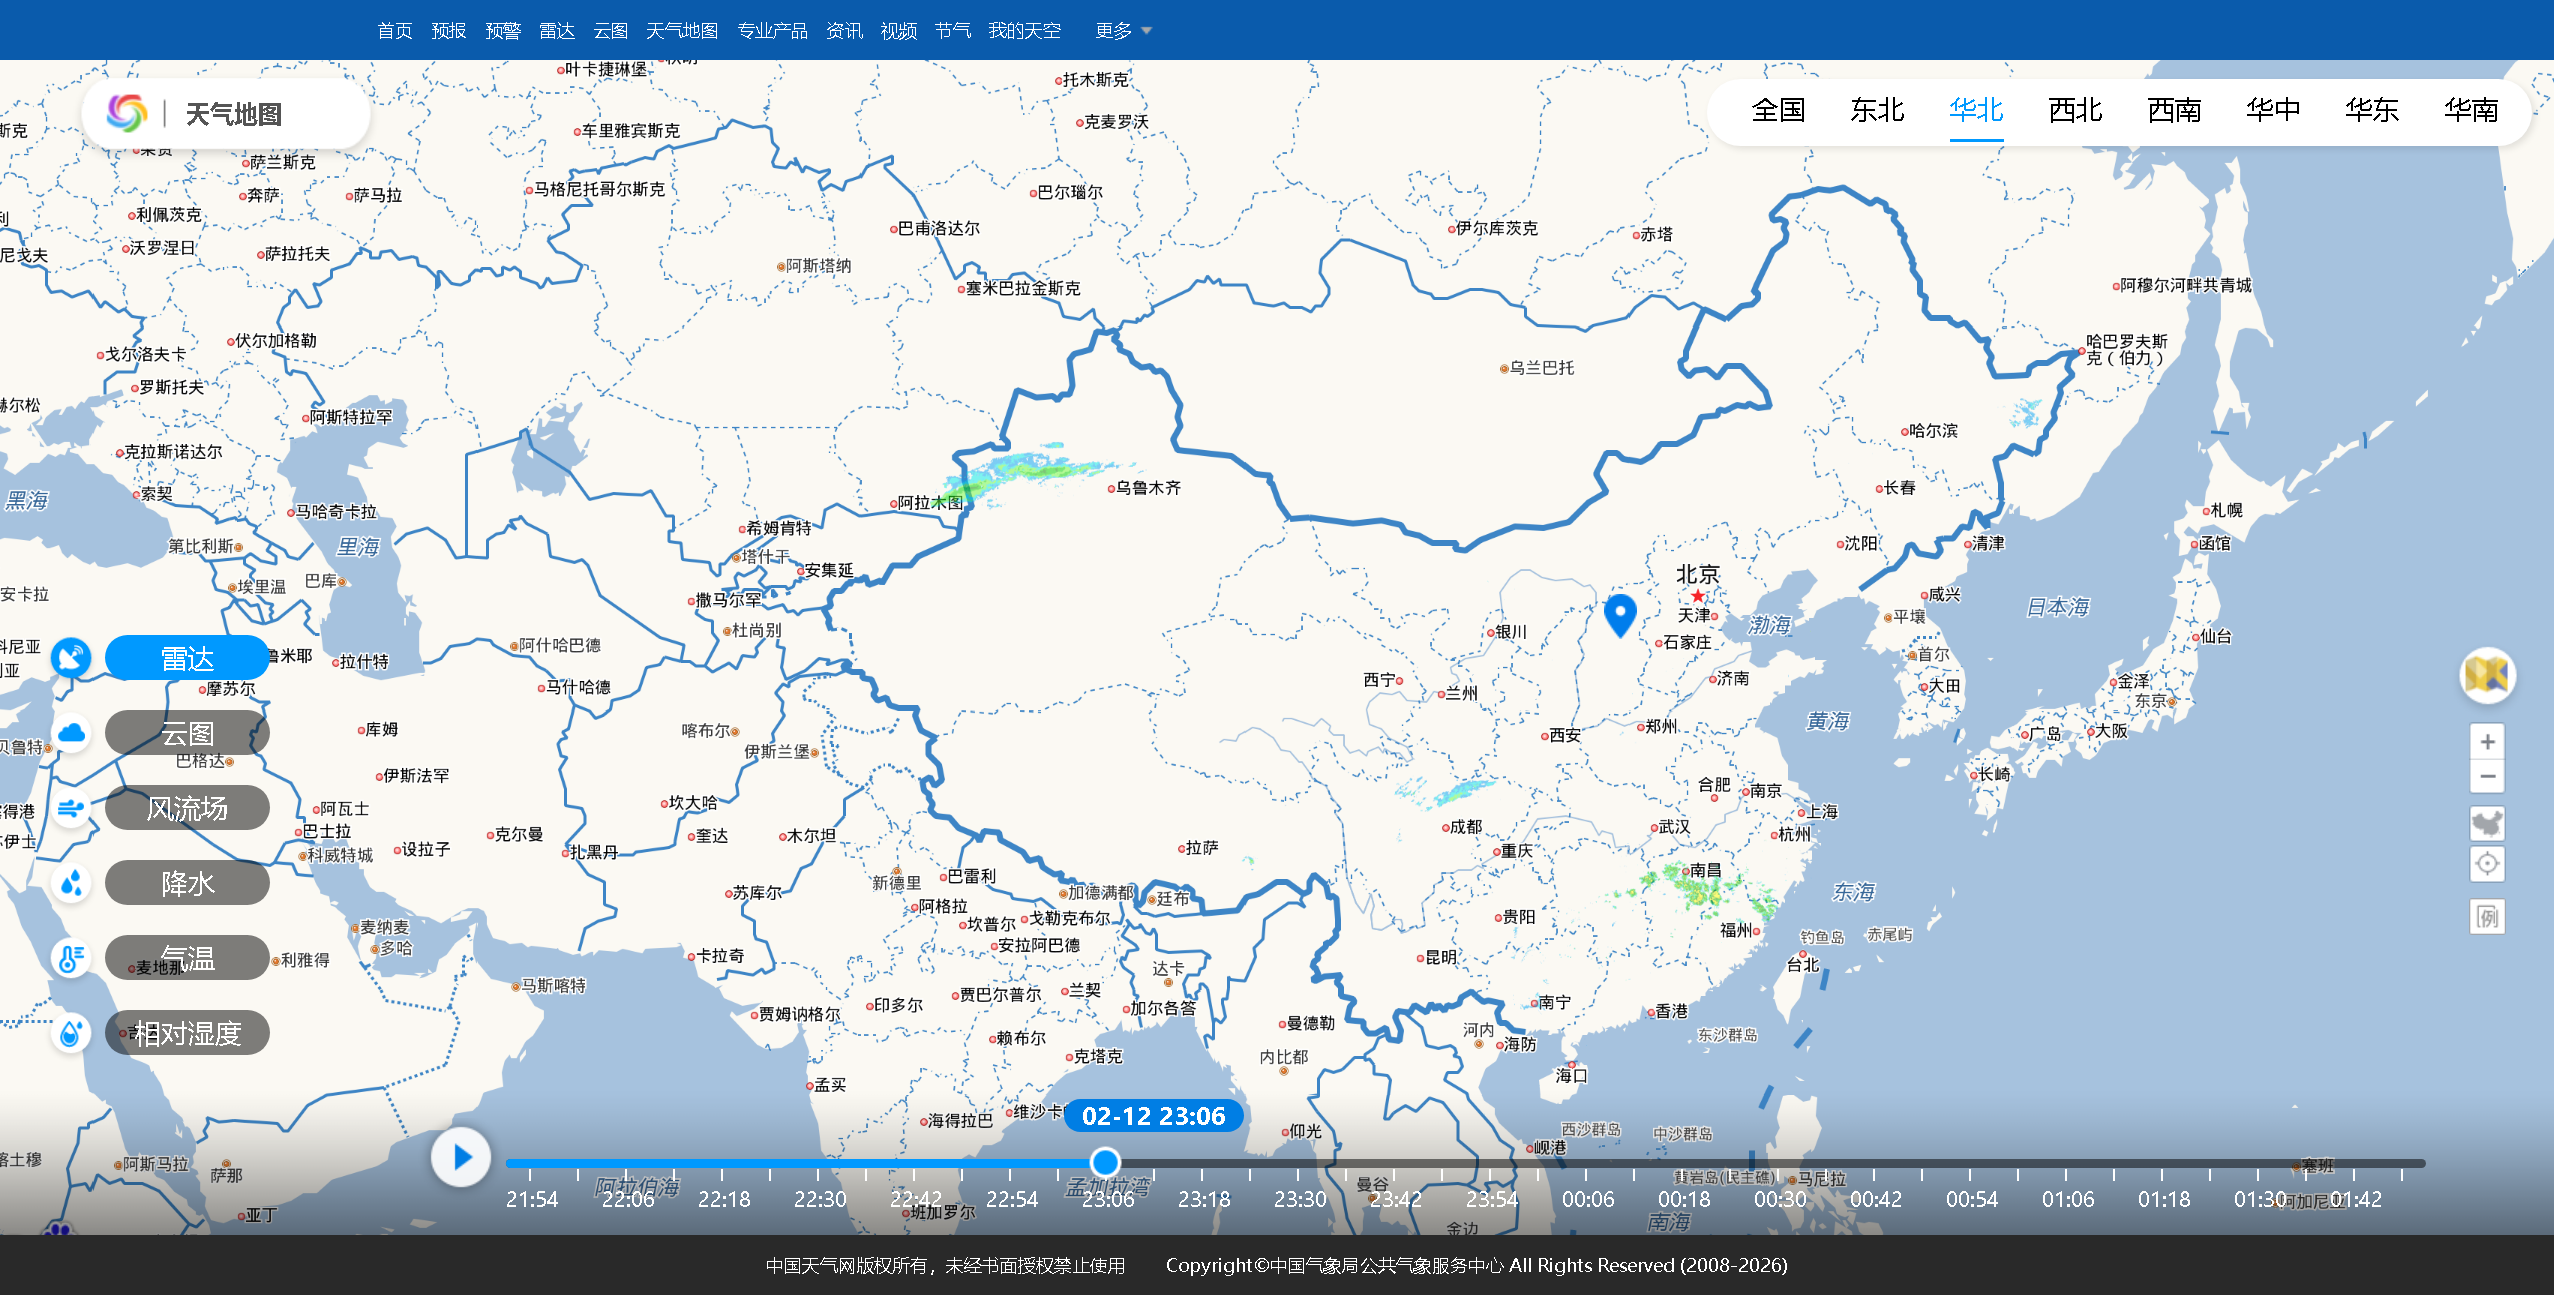This screenshot has height=1295, width=2554.
Task: Click the timeline slider handle
Action: 1105,1162
